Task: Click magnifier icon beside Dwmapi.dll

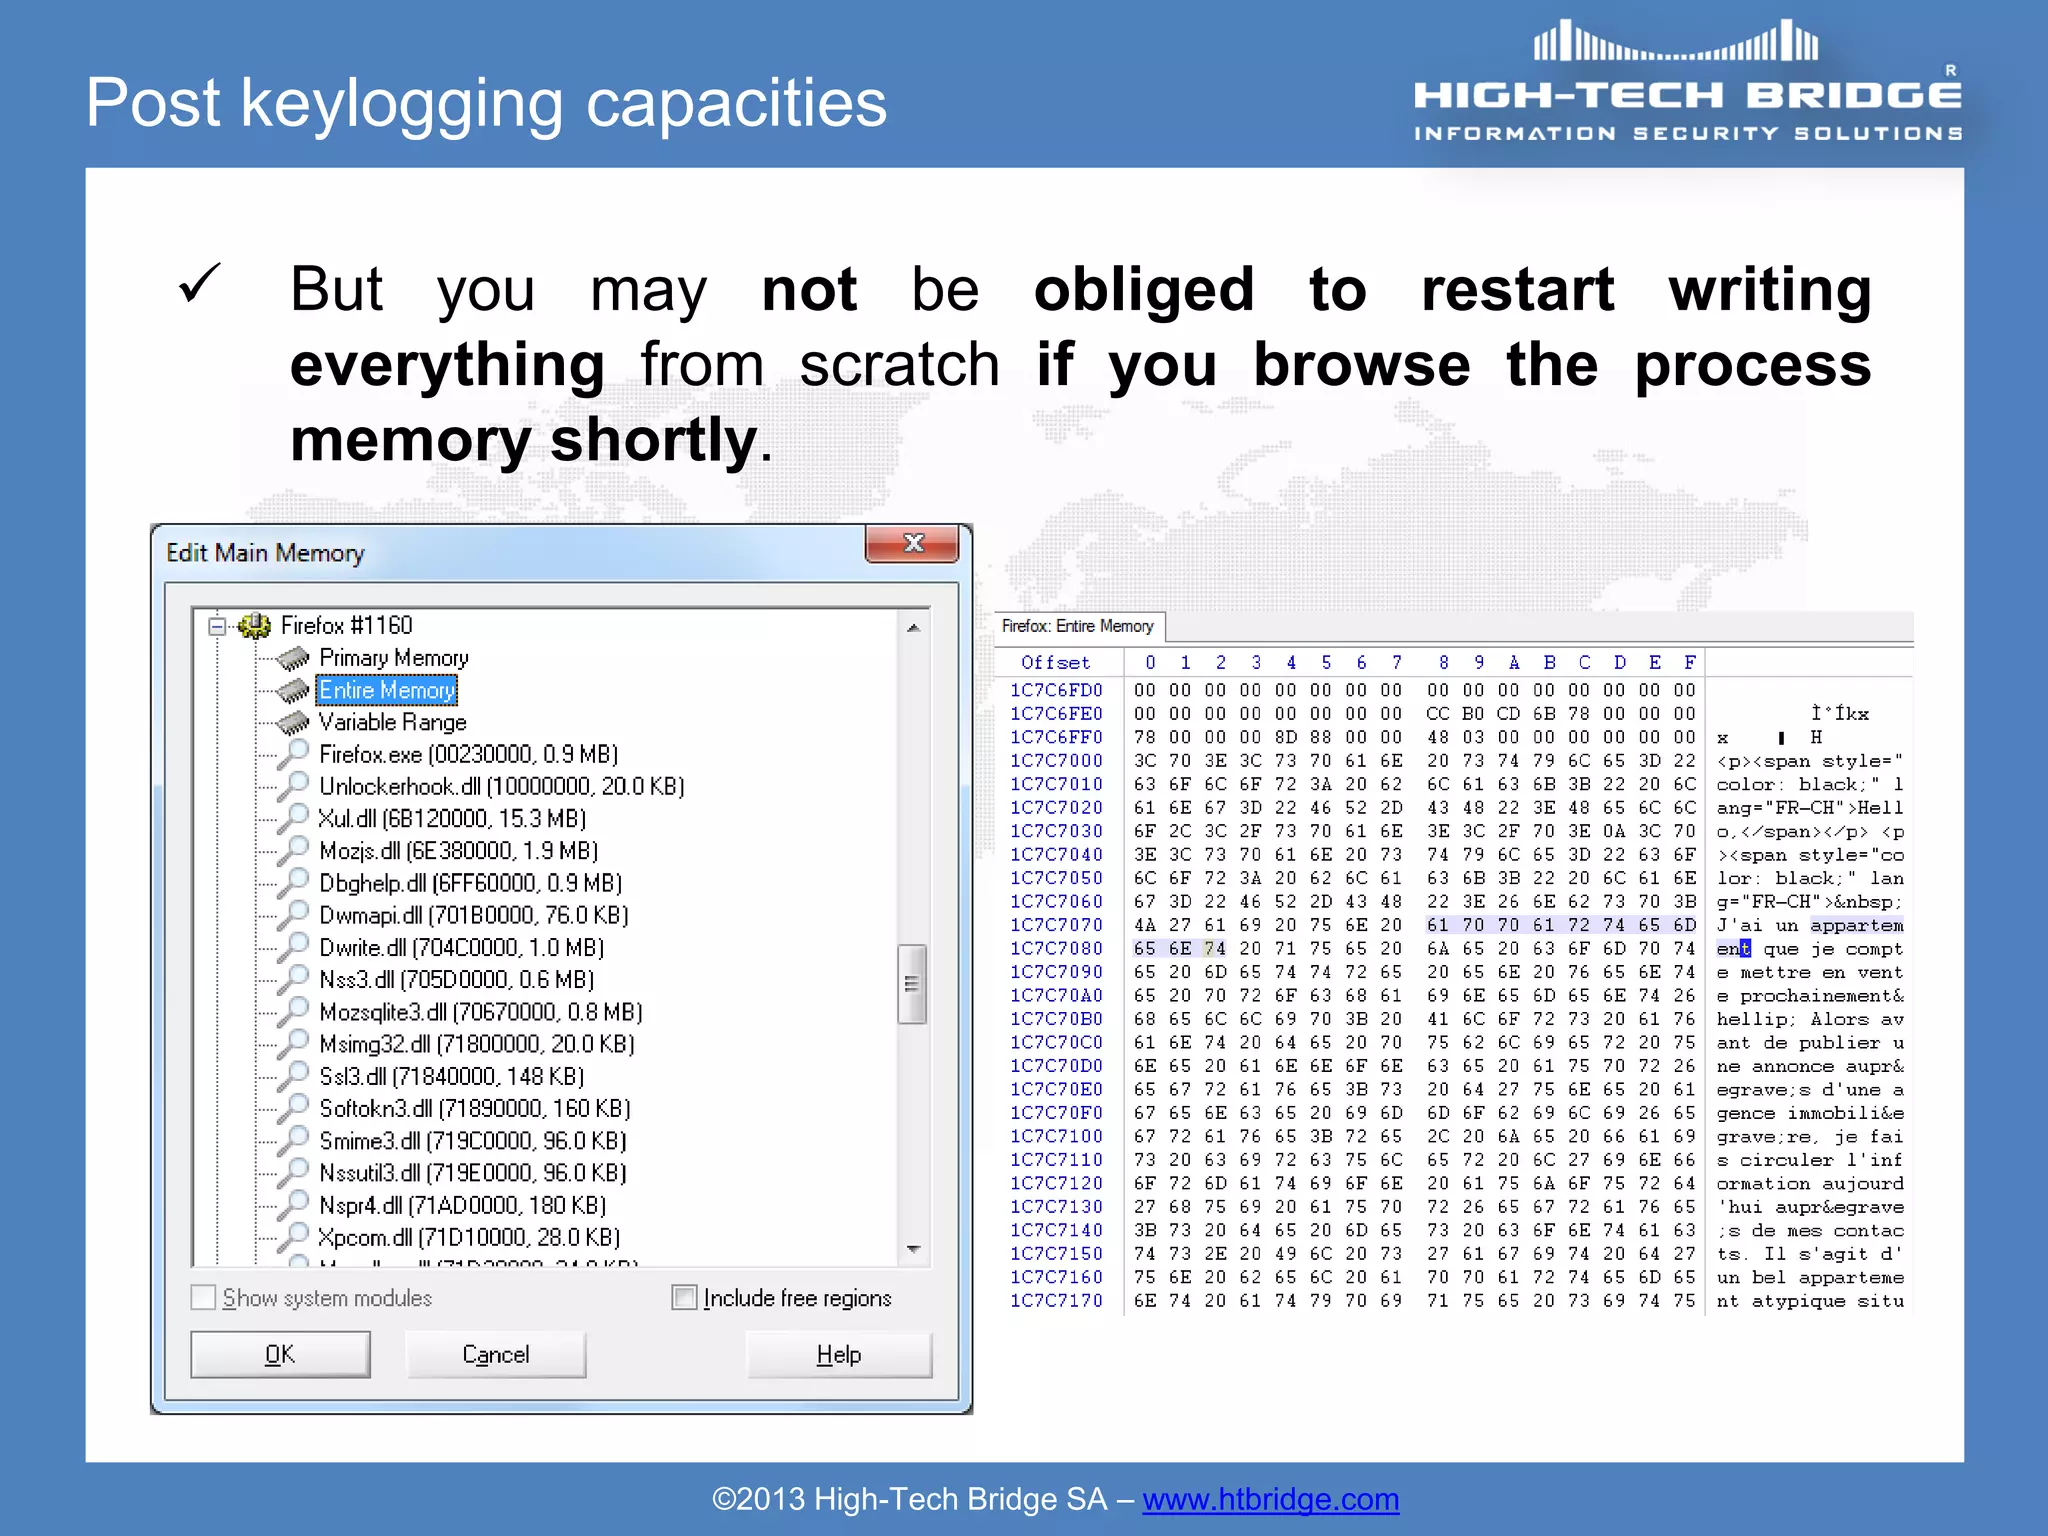Action: [x=293, y=914]
